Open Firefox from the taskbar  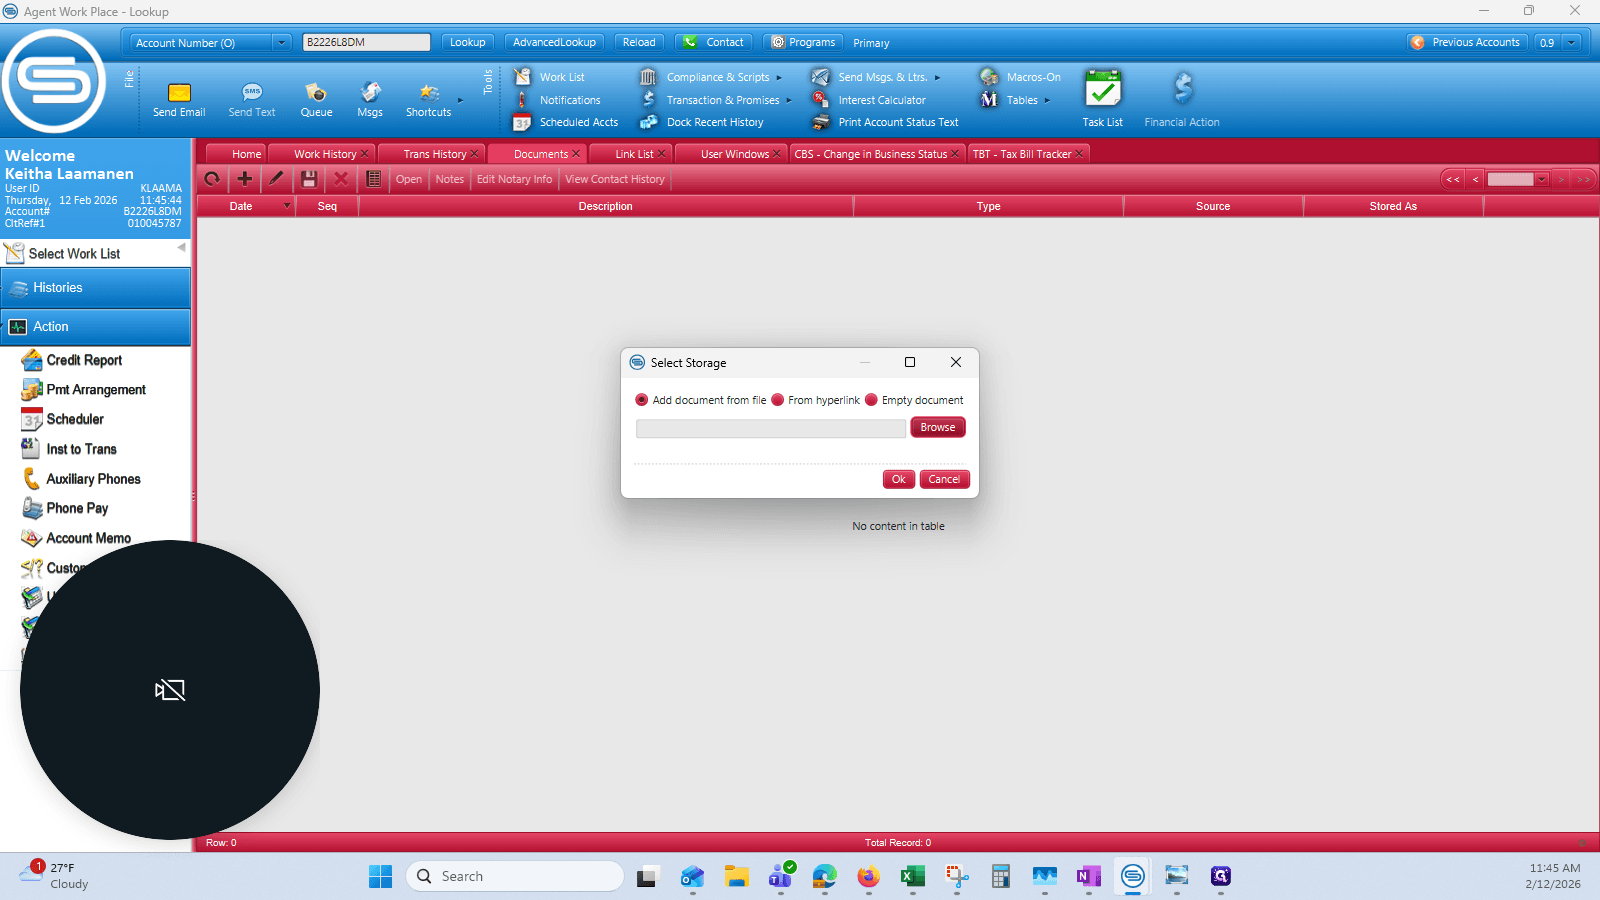868,877
